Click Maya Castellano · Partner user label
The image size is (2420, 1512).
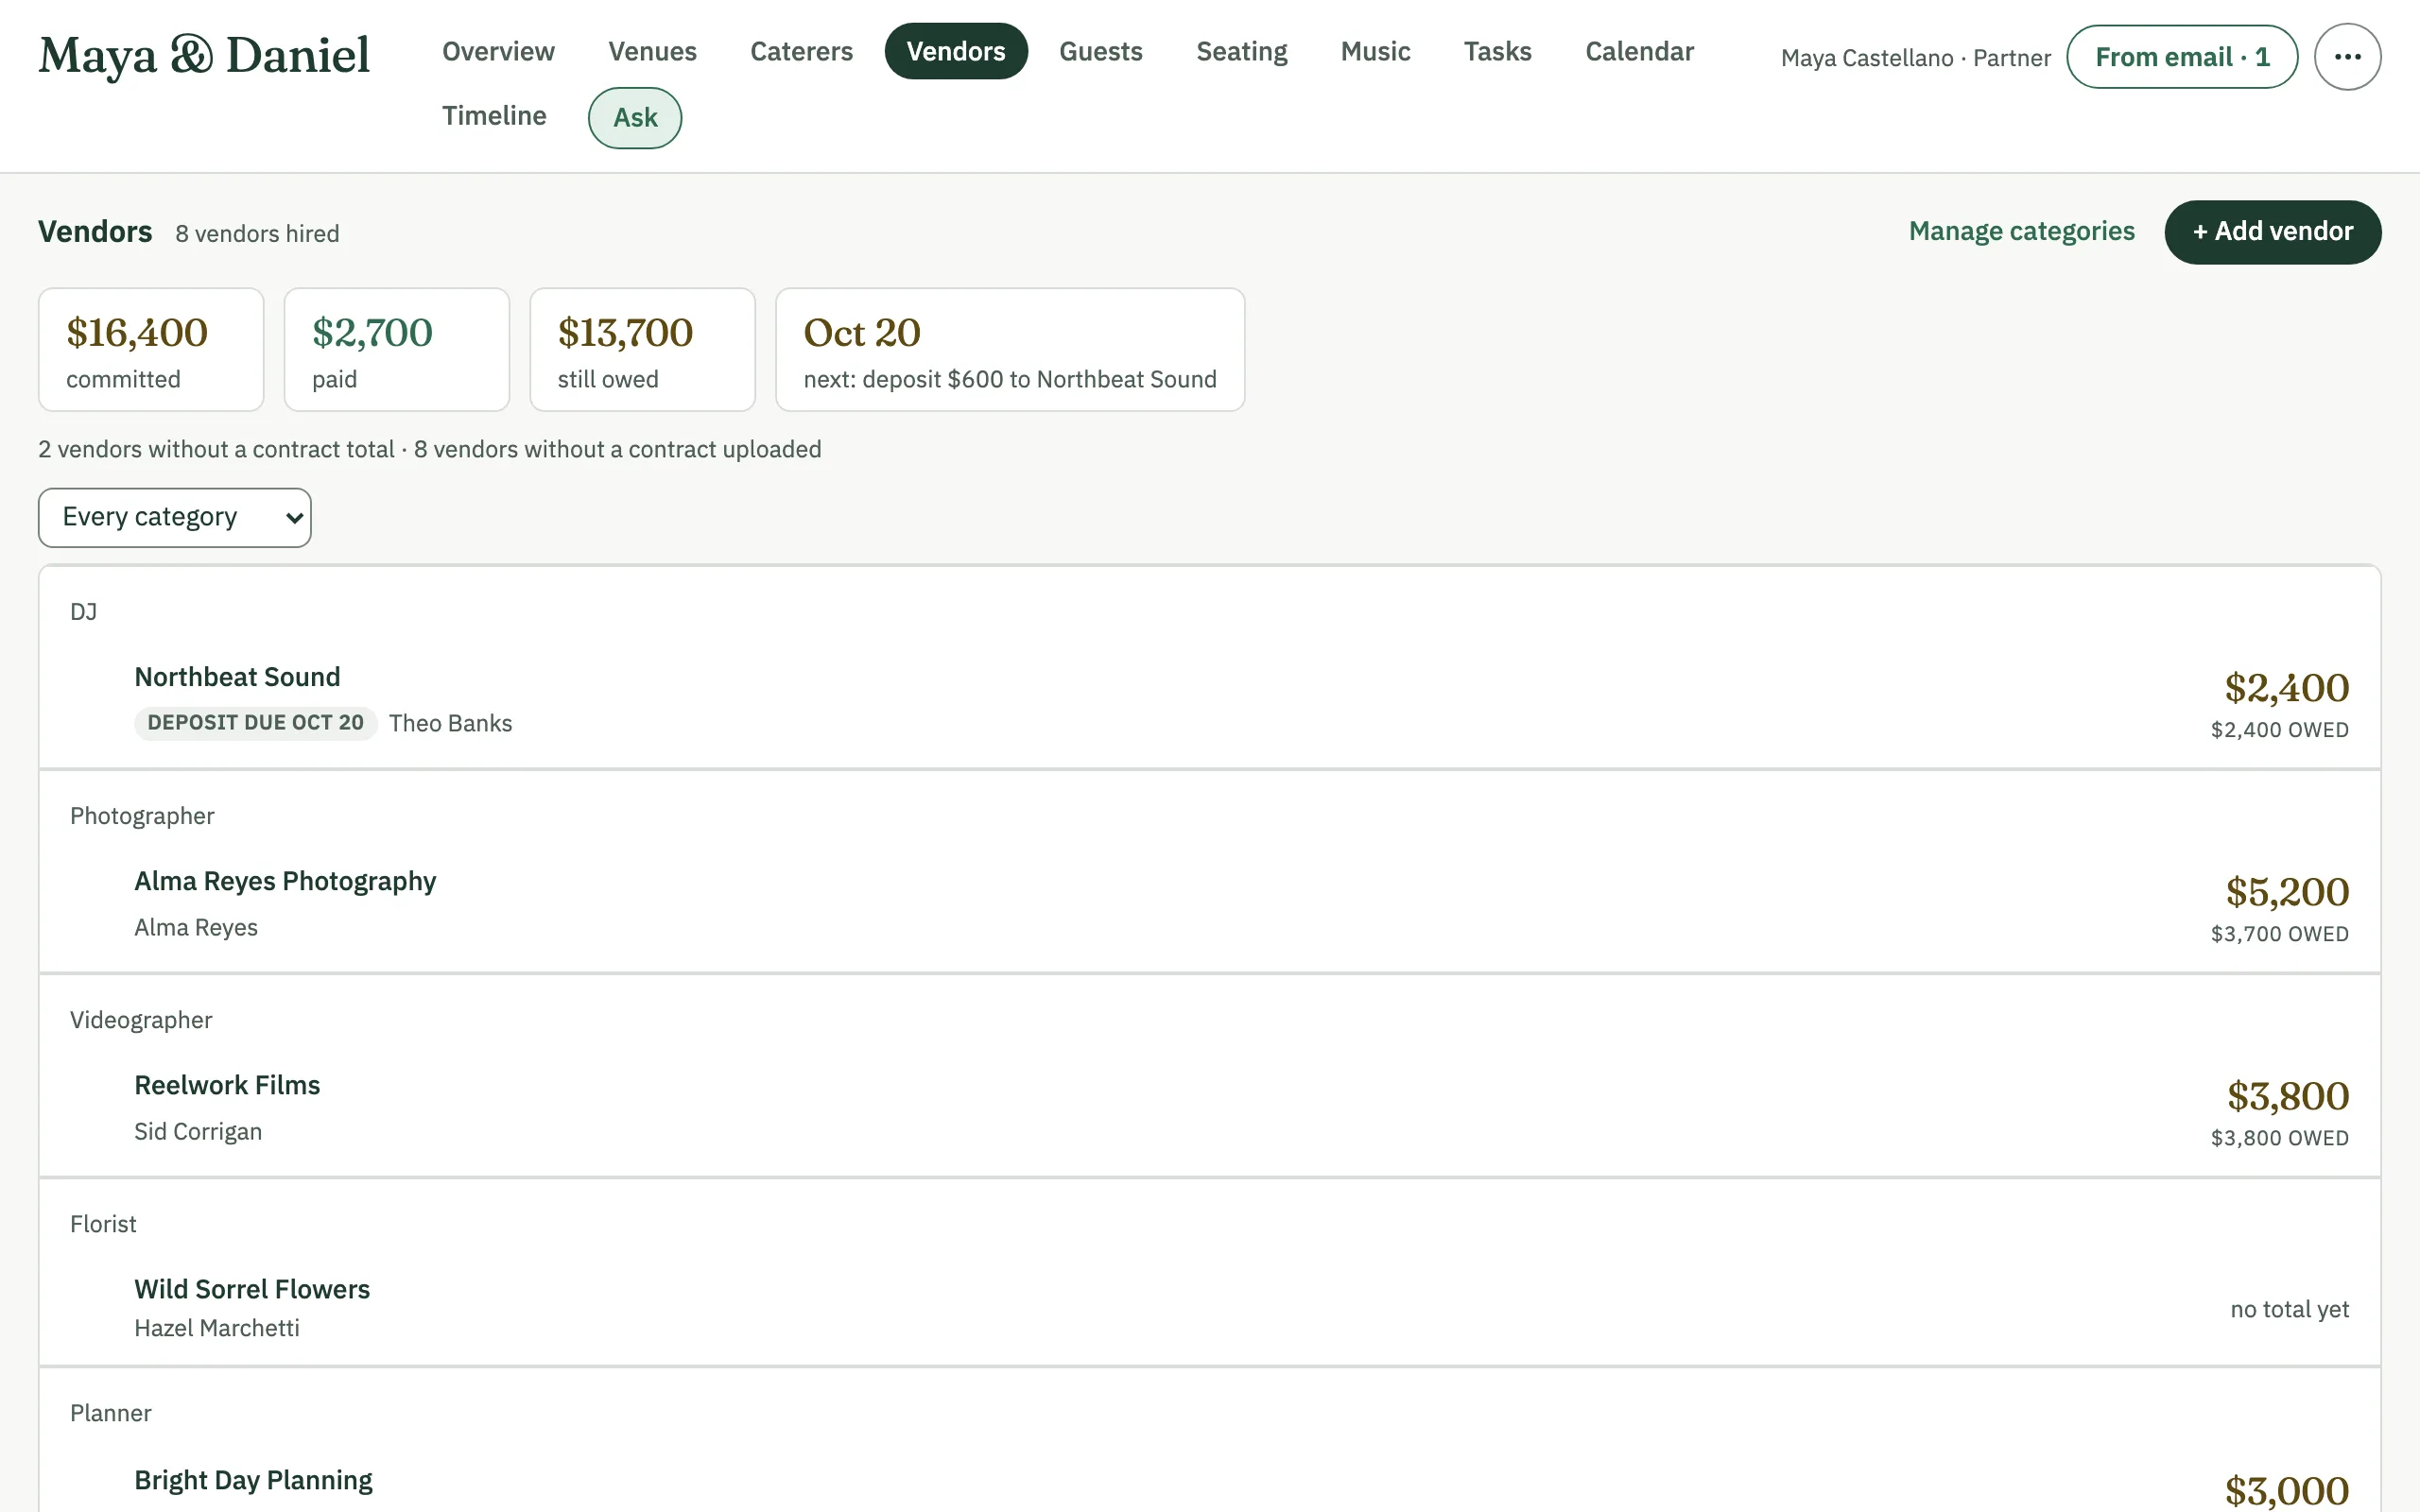click(1915, 58)
